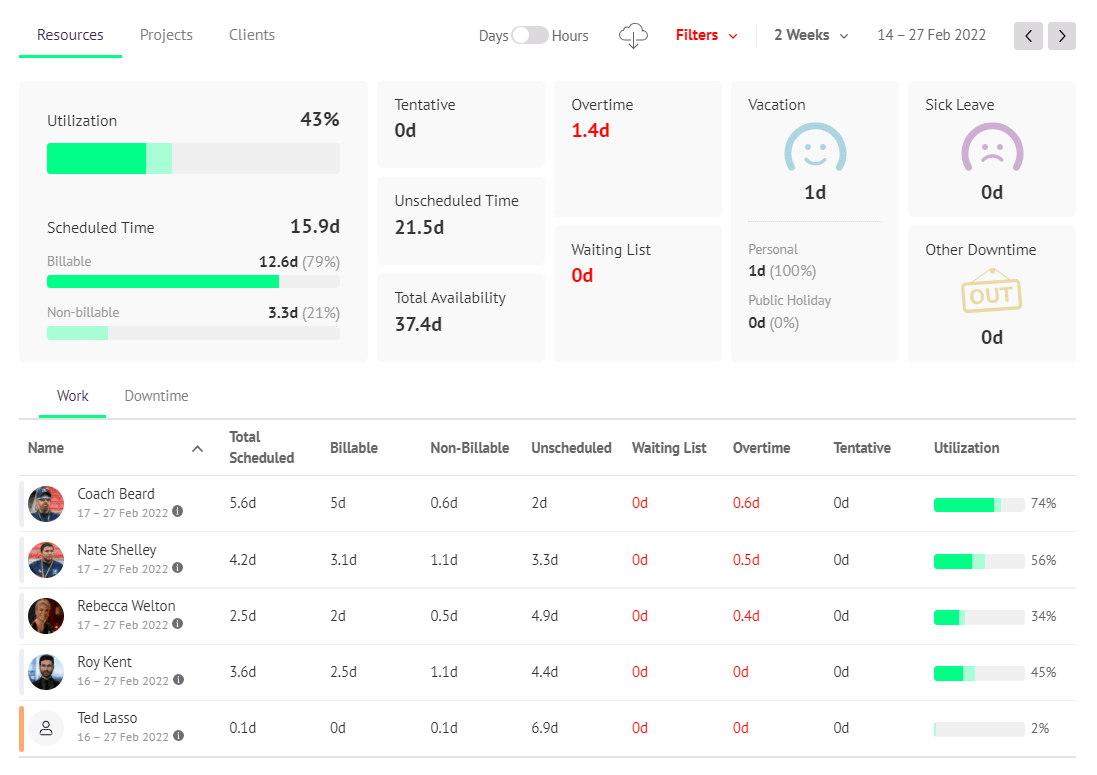
Task: Click the info icon next to Ted Lasso
Action: point(178,737)
